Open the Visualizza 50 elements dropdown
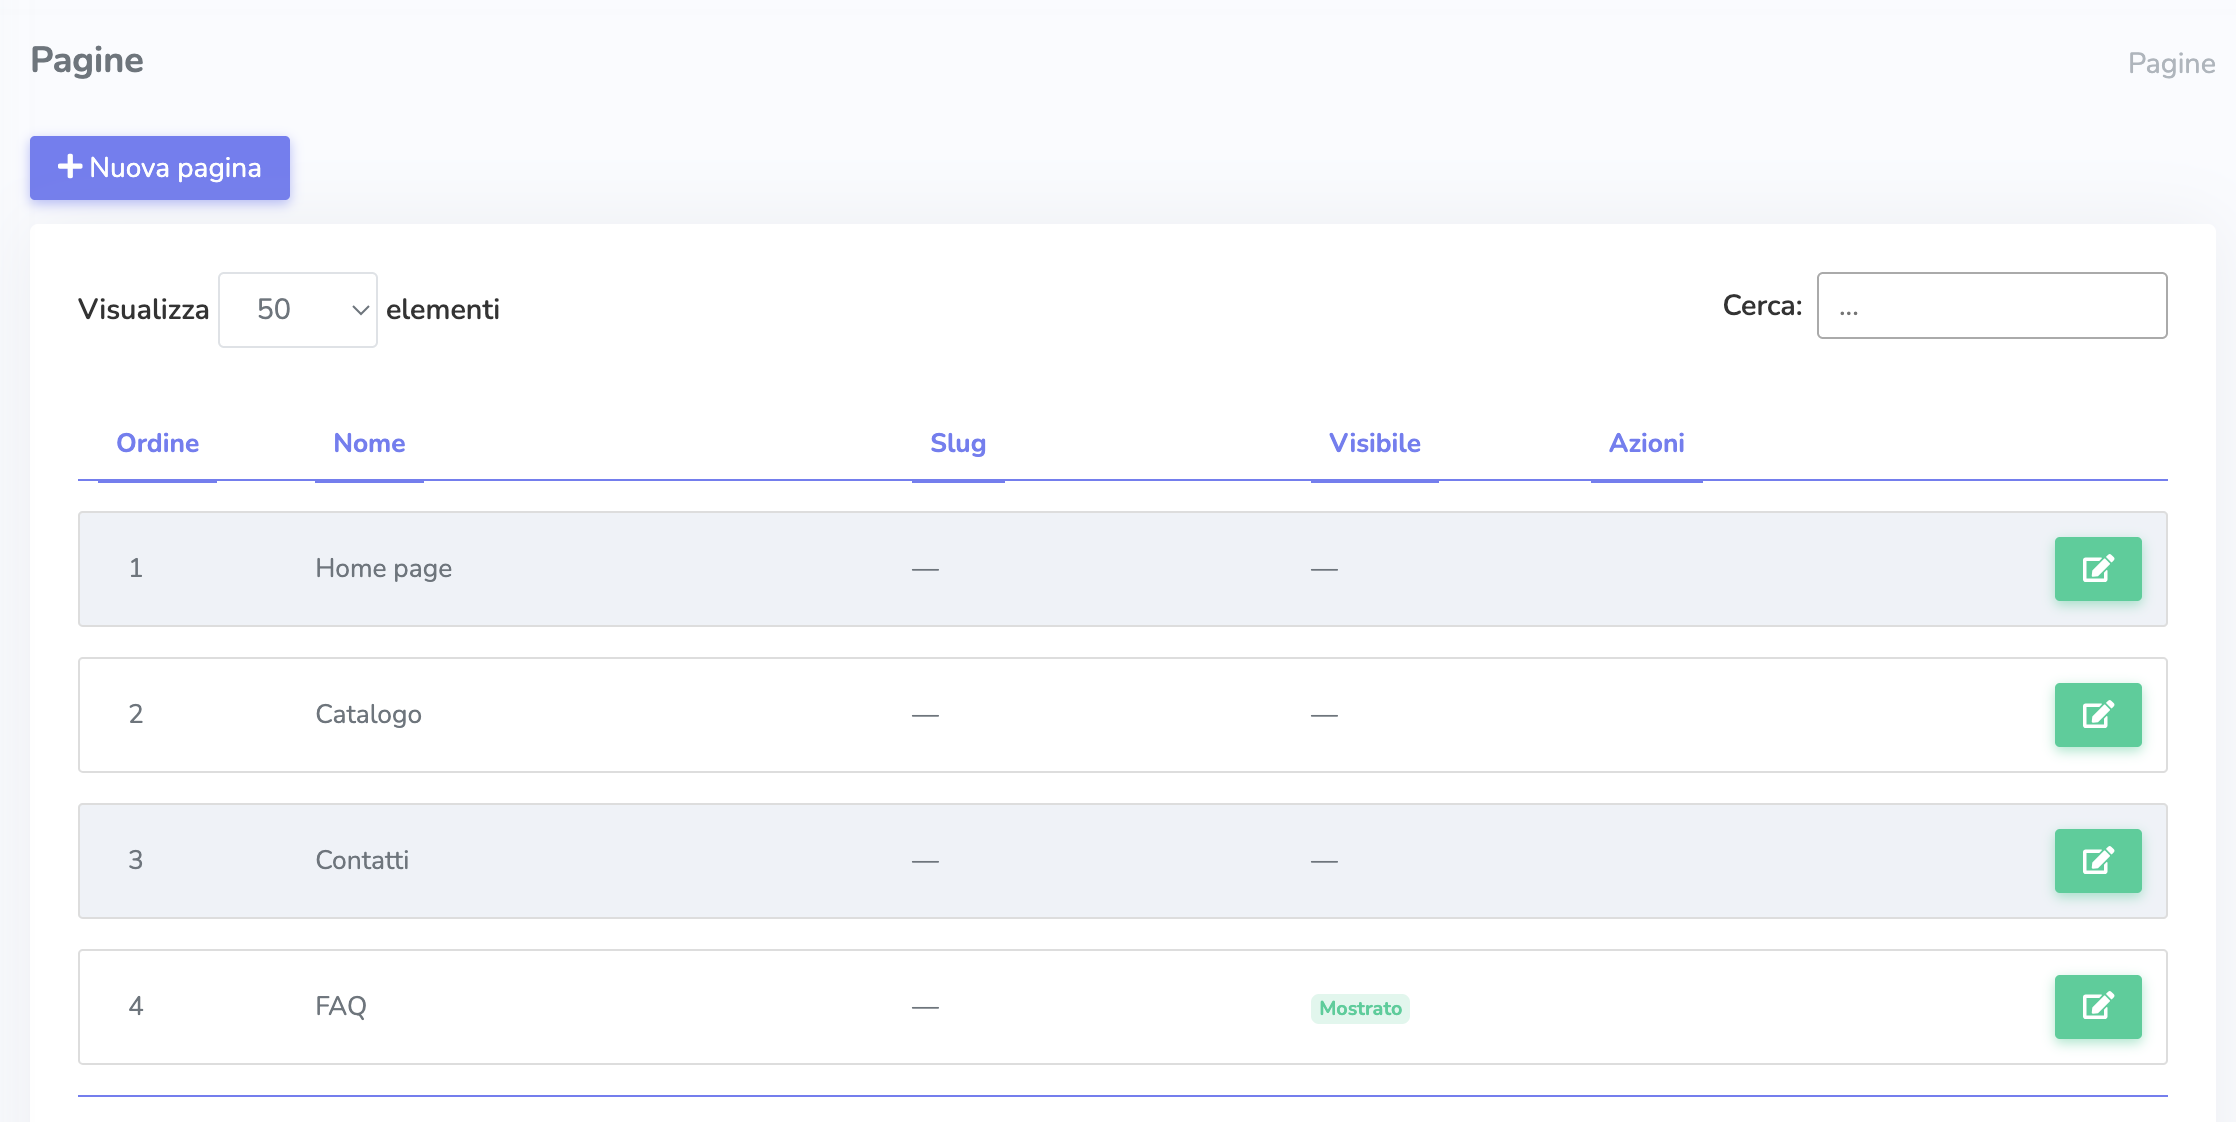 pos(296,310)
